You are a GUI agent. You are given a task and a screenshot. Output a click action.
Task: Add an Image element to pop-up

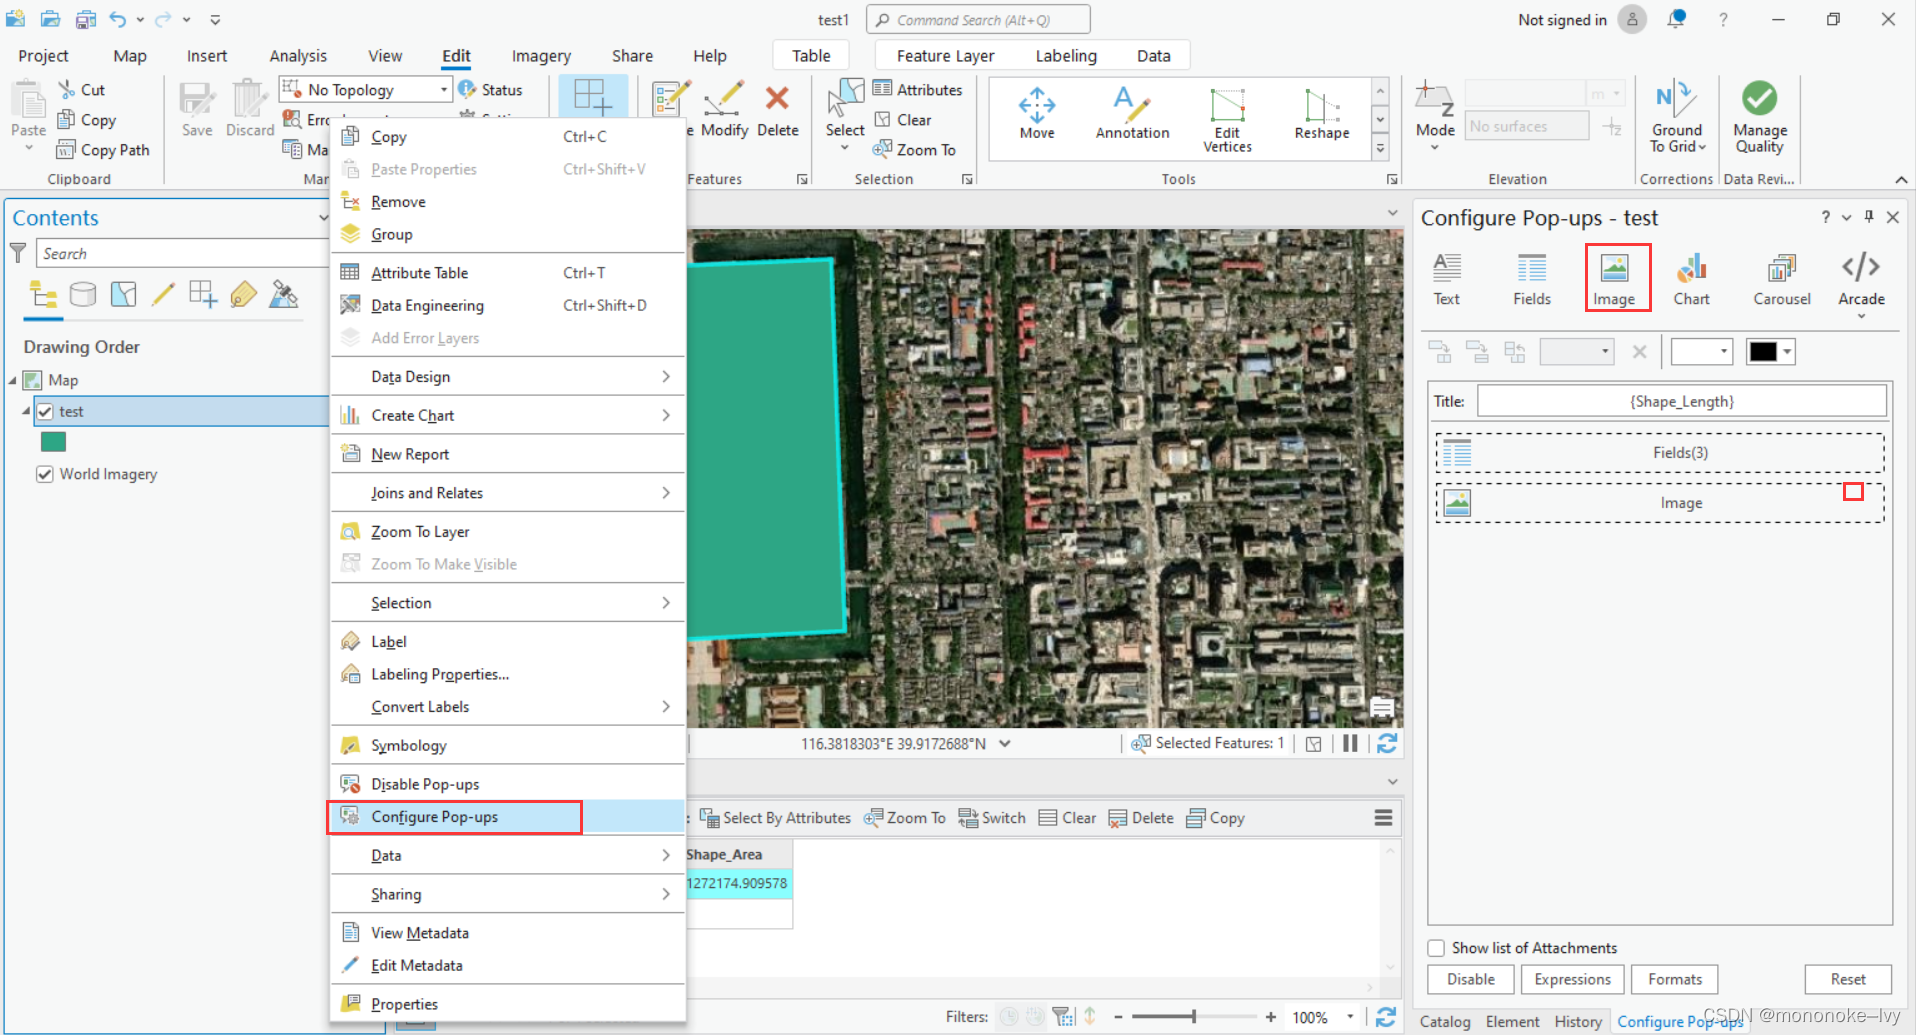coord(1614,279)
